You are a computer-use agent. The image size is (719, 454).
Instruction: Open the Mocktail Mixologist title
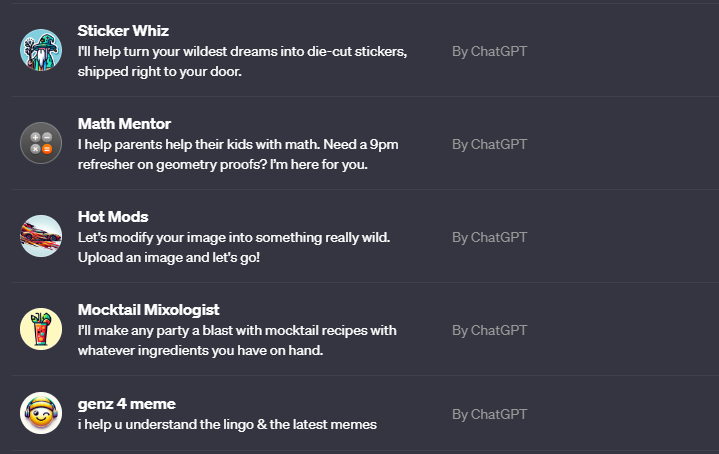point(148,310)
